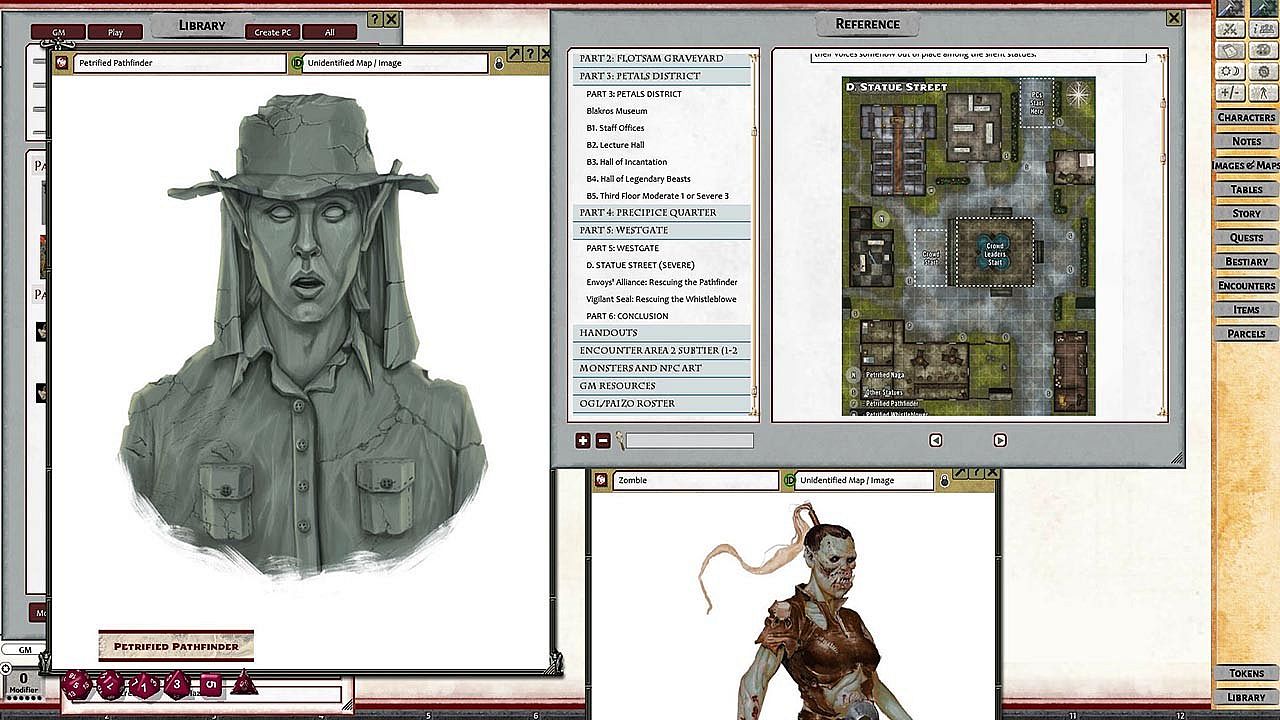Click the All filter button in Library

(x=330, y=32)
